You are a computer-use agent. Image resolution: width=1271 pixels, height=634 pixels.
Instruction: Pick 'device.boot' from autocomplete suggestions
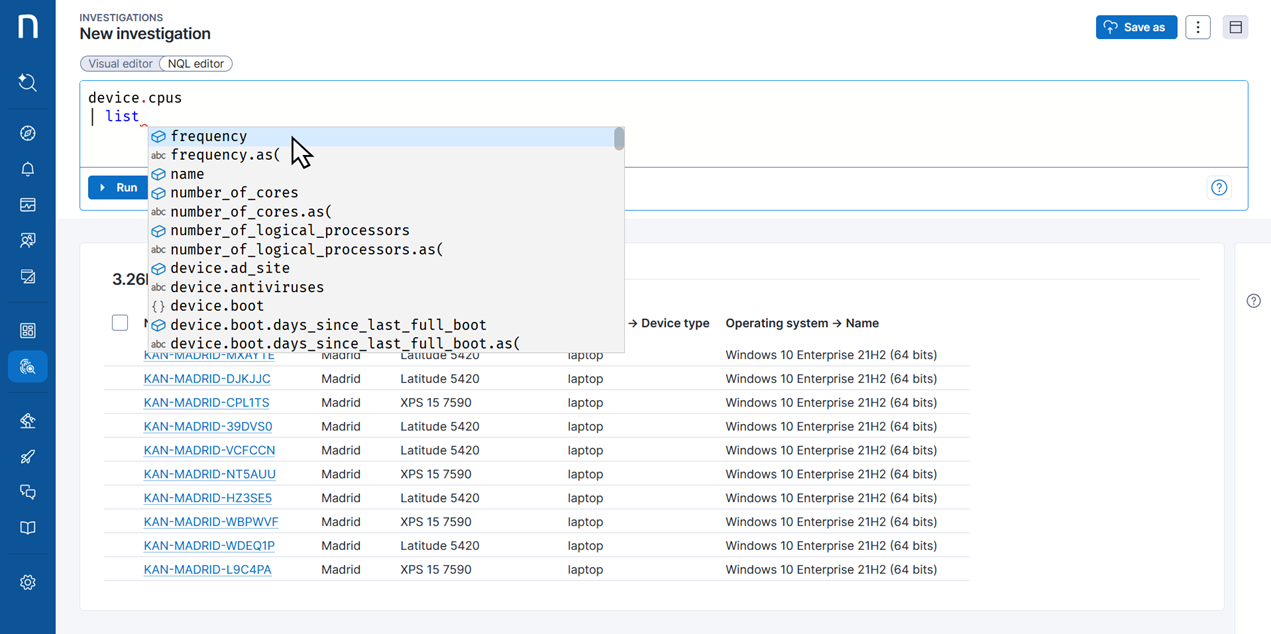point(217,306)
